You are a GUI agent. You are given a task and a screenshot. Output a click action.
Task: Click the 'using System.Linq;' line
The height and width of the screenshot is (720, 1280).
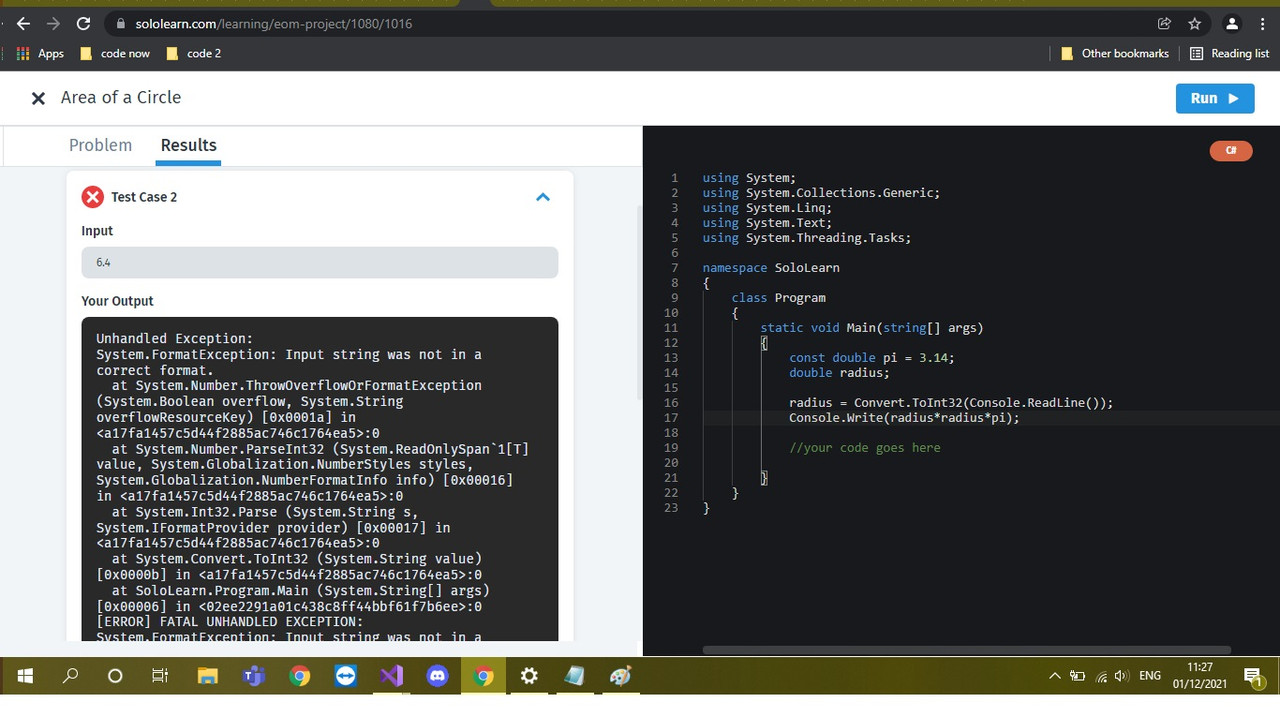click(x=766, y=208)
